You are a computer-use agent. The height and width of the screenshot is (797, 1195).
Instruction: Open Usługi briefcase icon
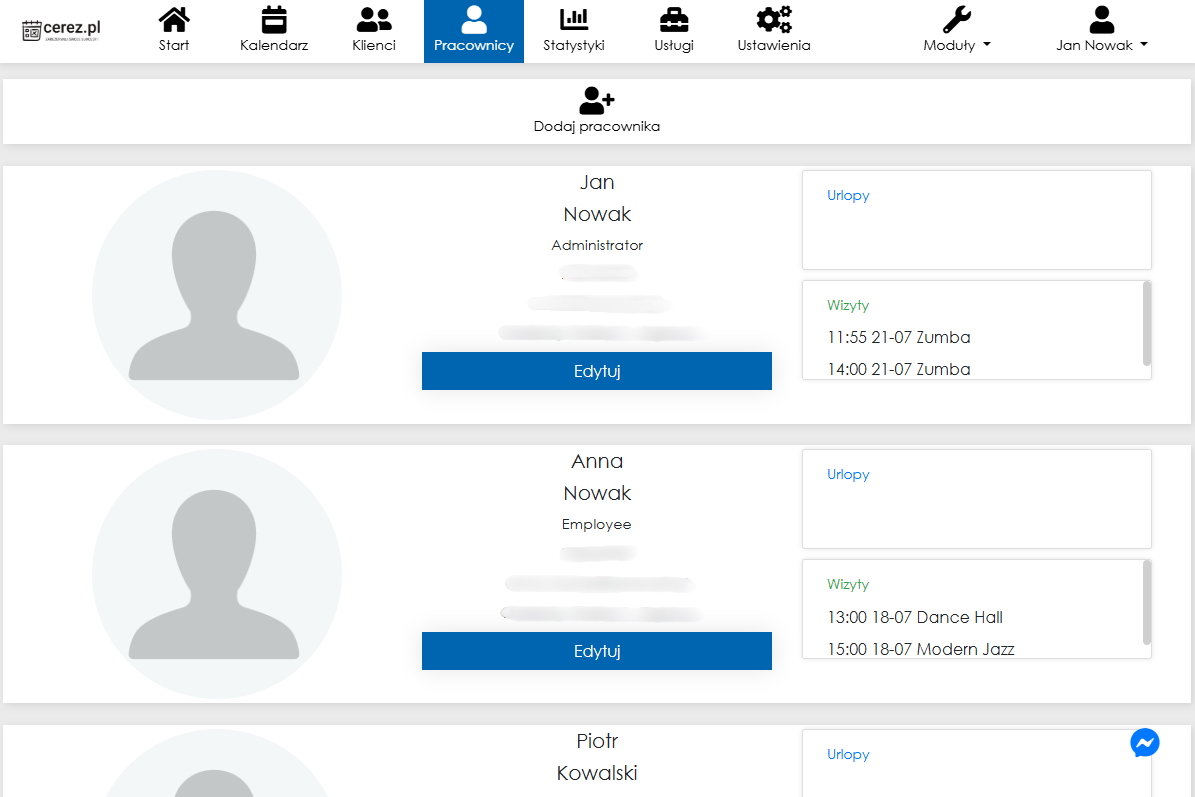(x=674, y=20)
